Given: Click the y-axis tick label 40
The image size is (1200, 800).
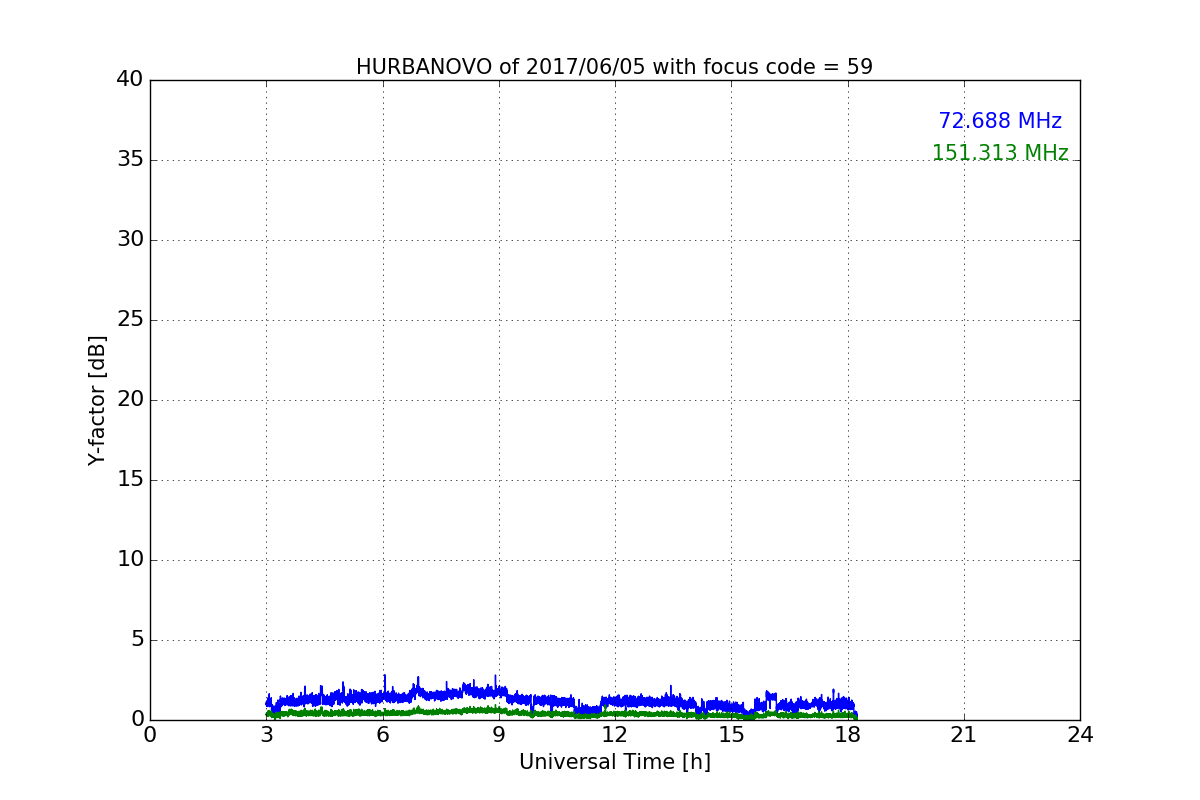Looking at the screenshot, I should (130, 80).
